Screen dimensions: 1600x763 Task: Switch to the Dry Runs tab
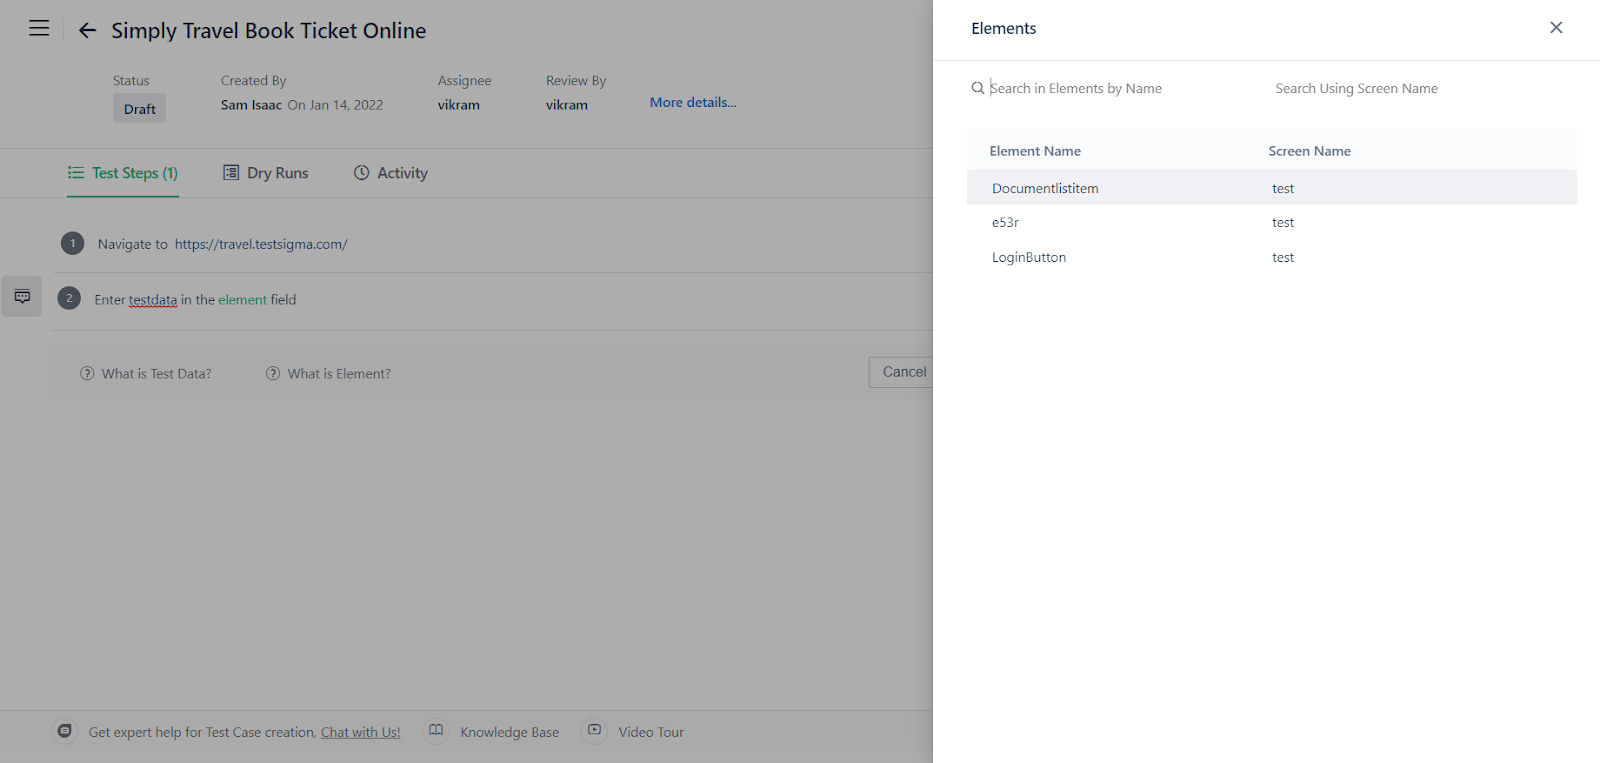[266, 173]
